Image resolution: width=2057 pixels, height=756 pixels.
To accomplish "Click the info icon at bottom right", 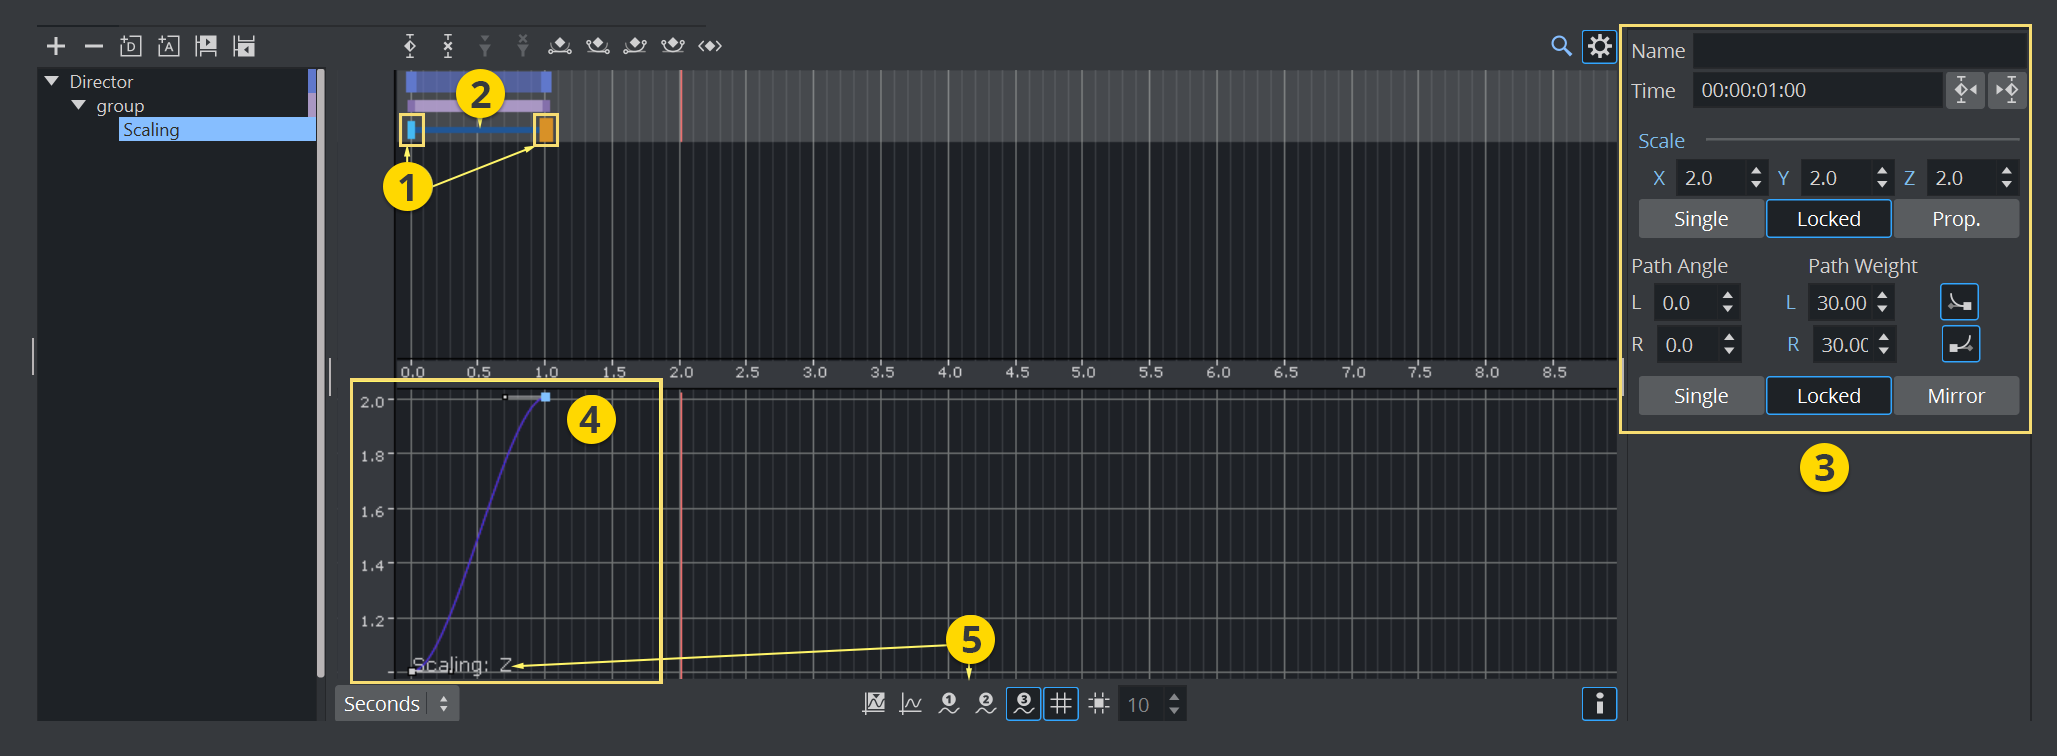I will pos(1599,704).
